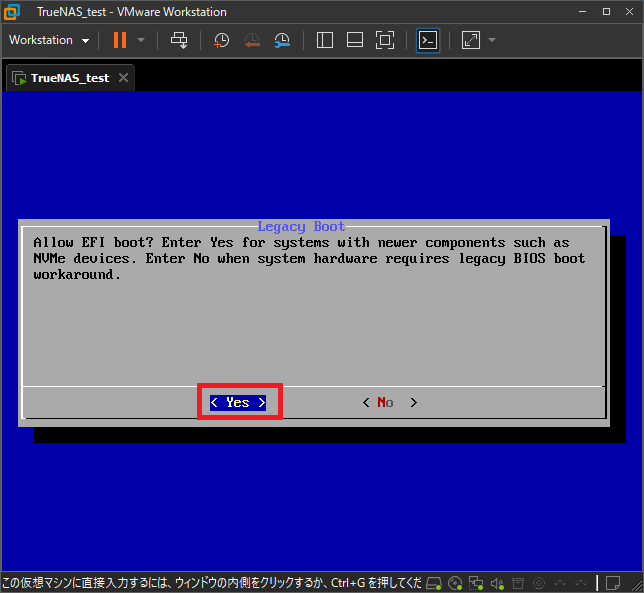Image resolution: width=644 pixels, height=593 pixels.
Task: Take a snapshot of the VM
Action: tap(221, 40)
